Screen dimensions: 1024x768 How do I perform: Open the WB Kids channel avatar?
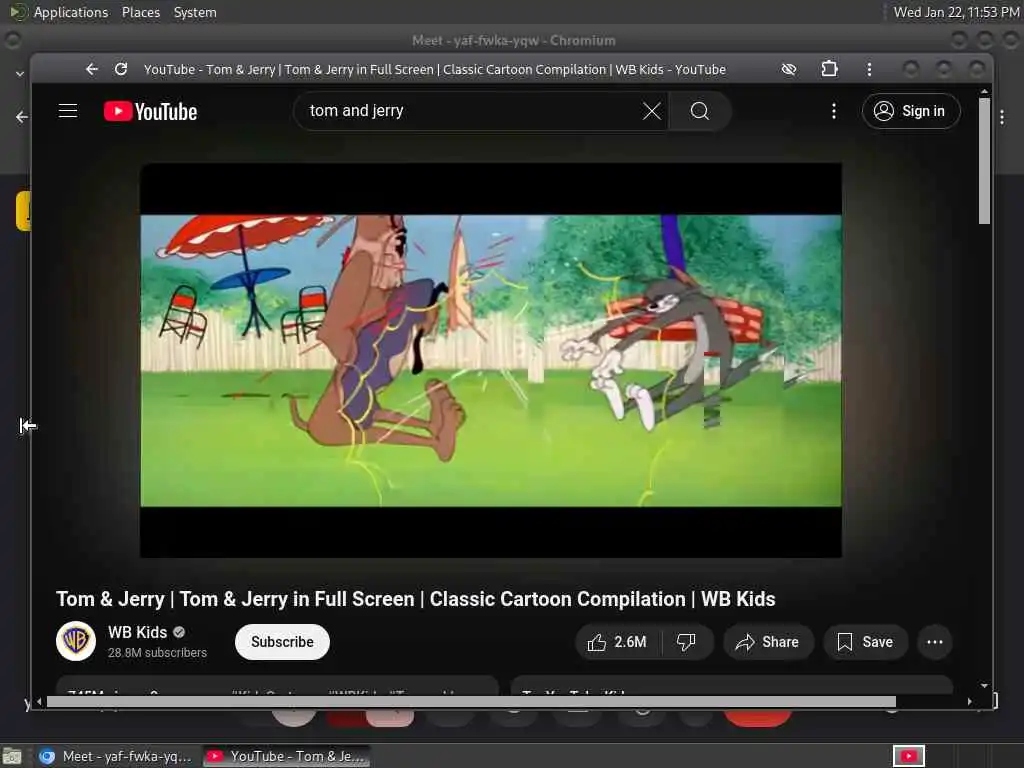76,641
